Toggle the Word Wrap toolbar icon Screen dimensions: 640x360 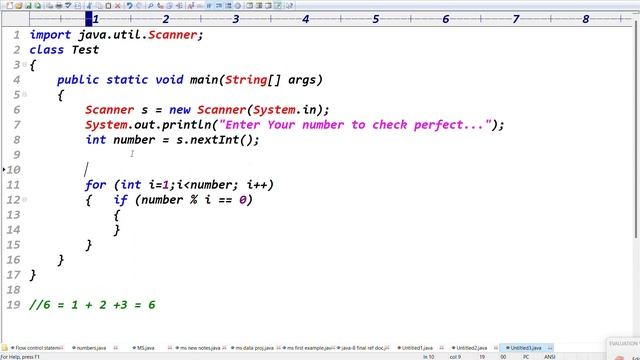(209, 6)
